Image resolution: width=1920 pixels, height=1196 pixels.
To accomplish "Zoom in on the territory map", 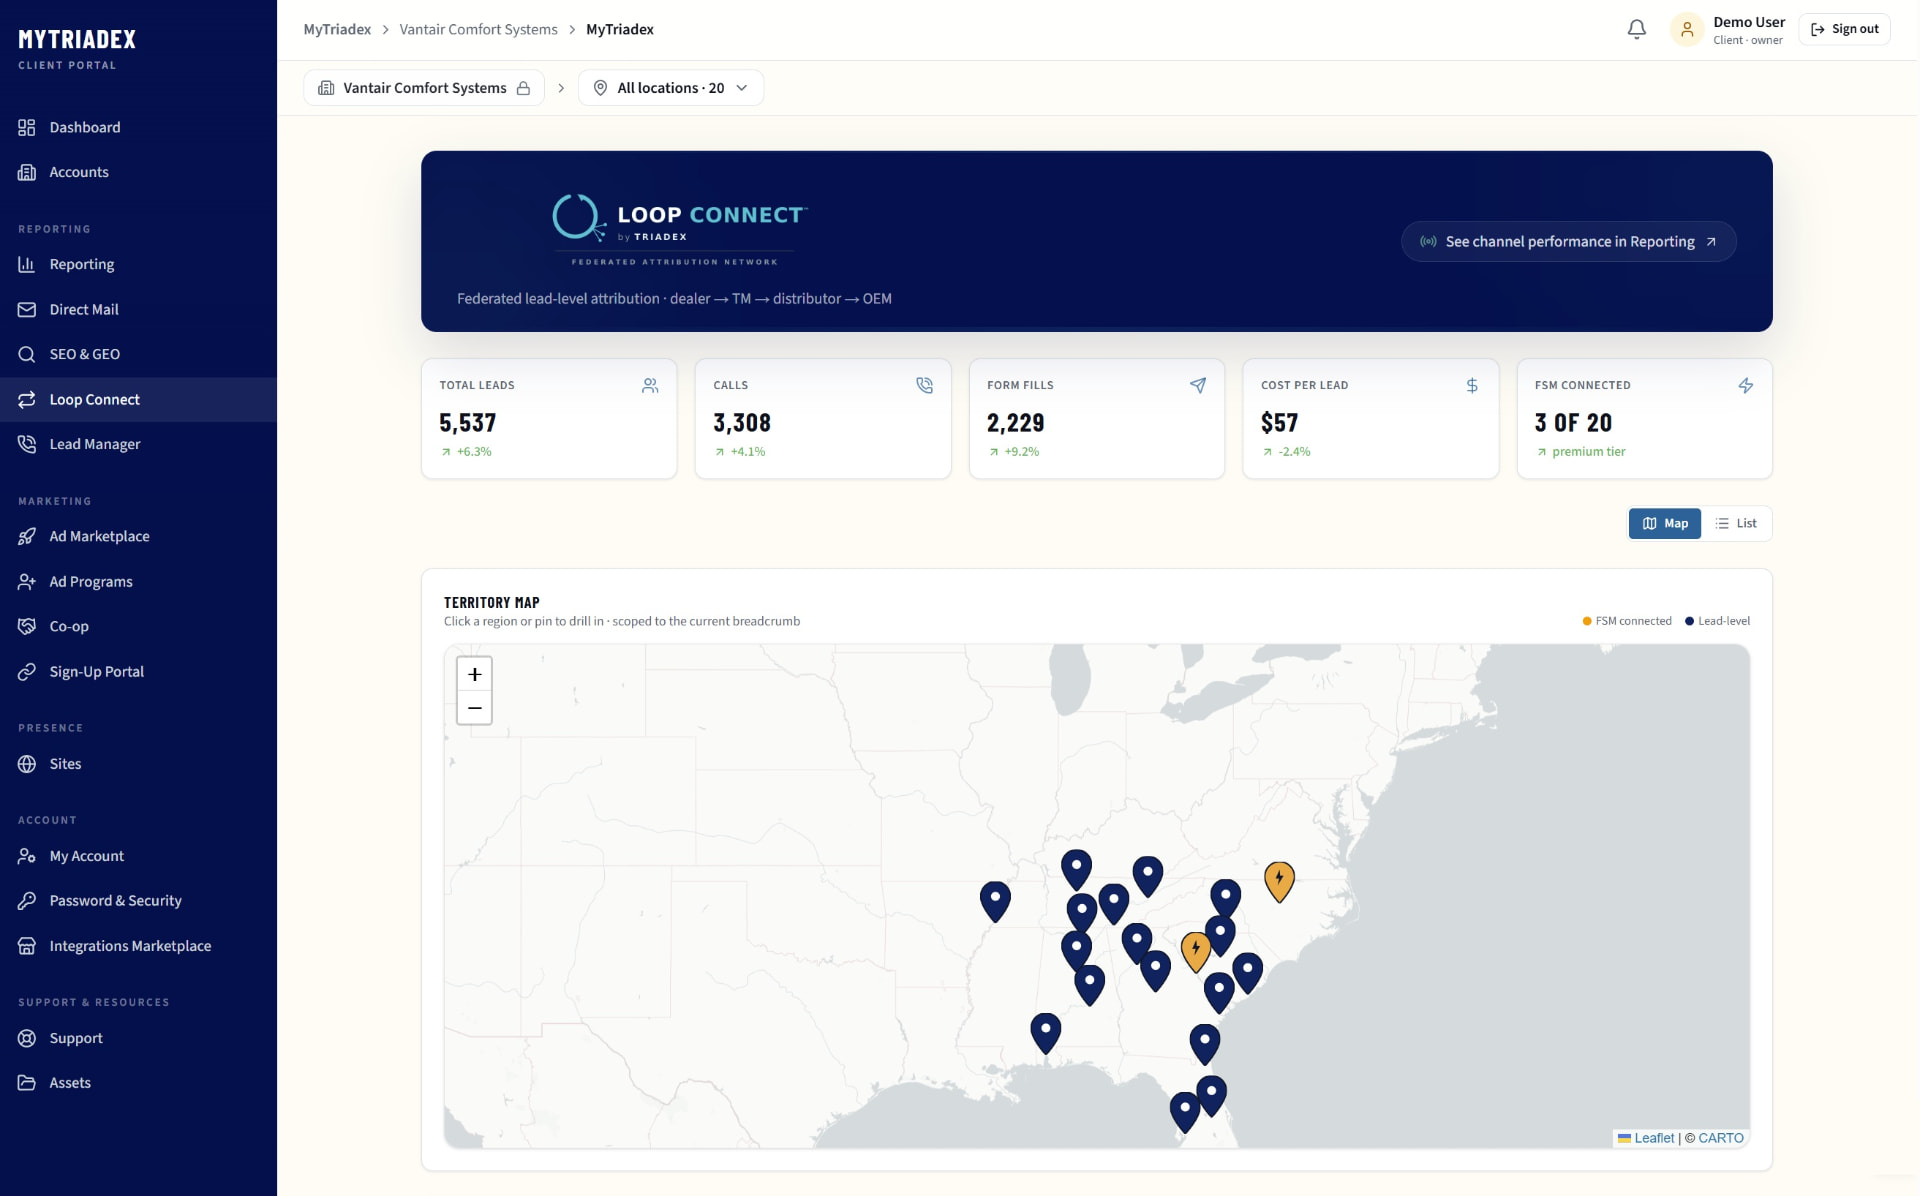I will click(474, 674).
